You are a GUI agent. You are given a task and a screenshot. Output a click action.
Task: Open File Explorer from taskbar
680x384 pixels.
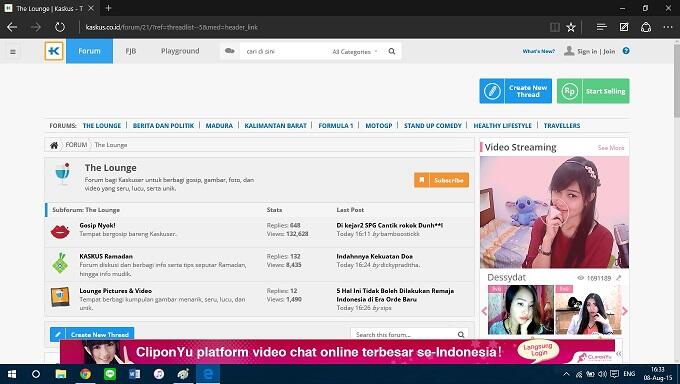point(61,374)
